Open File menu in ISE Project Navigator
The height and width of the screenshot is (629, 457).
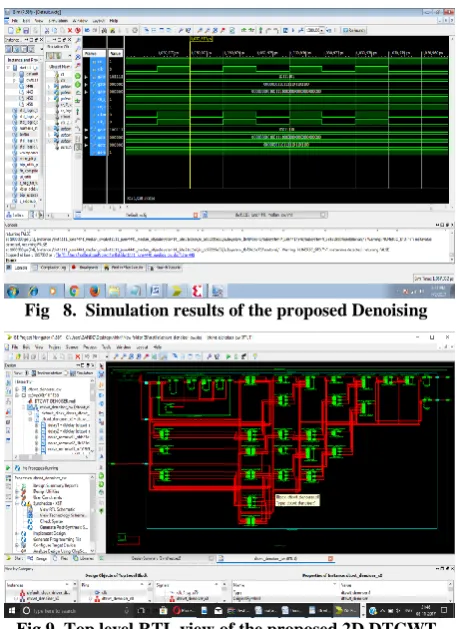(15, 347)
